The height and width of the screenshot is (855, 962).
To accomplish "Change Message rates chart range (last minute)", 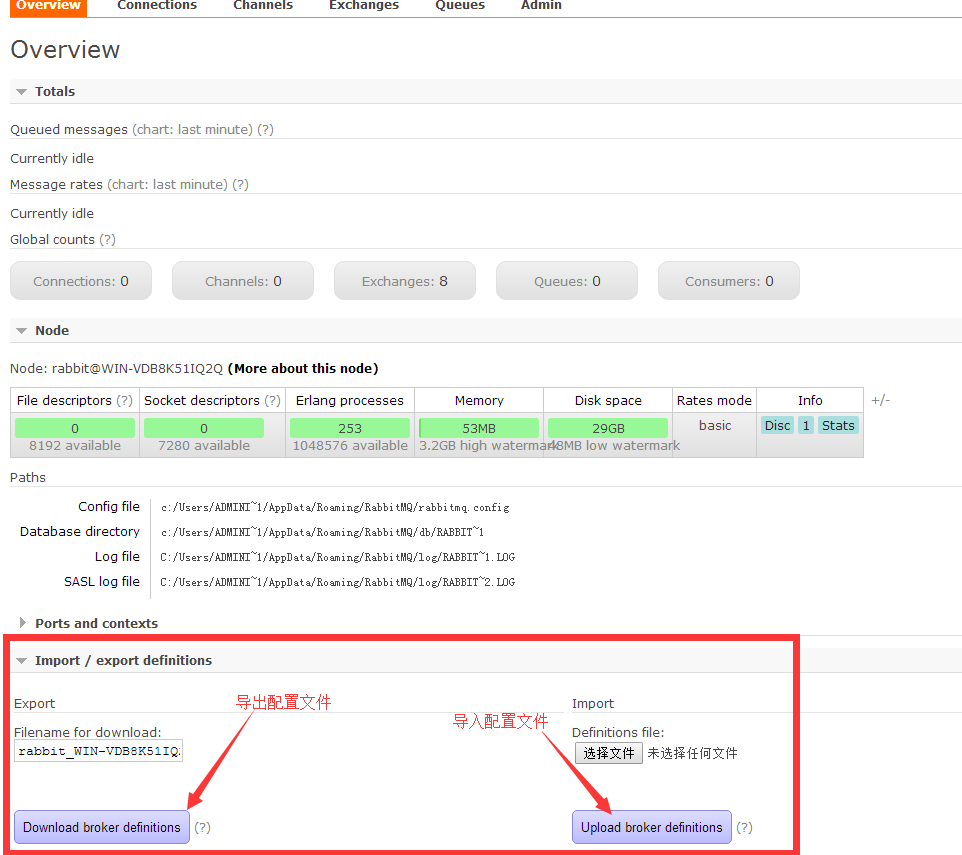I will click(167, 185).
